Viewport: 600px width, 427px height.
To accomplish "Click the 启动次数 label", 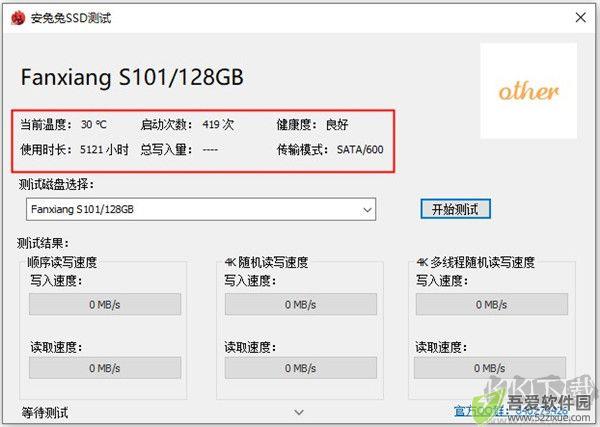I will coord(166,124).
